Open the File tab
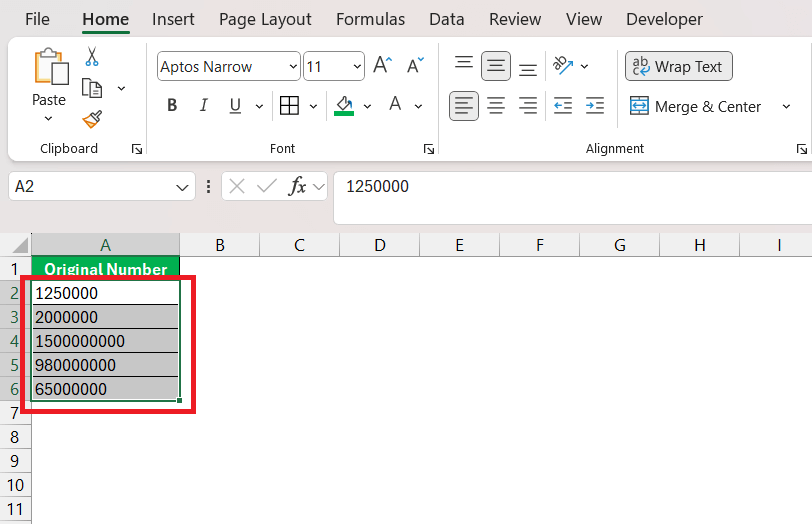This screenshot has height=524, width=812. point(37,20)
